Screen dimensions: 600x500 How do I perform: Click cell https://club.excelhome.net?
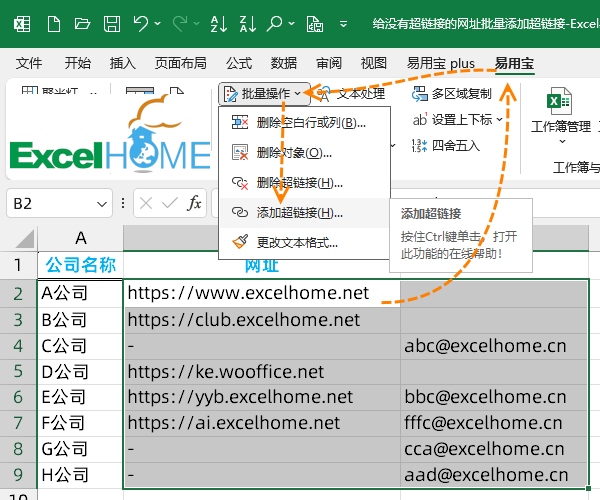tap(262, 320)
